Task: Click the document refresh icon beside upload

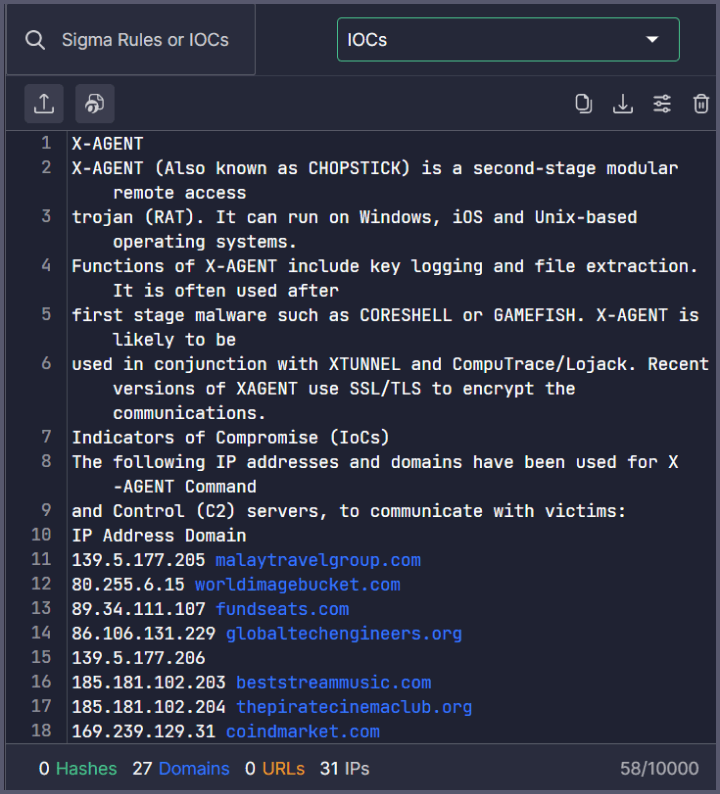Action: [x=95, y=104]
